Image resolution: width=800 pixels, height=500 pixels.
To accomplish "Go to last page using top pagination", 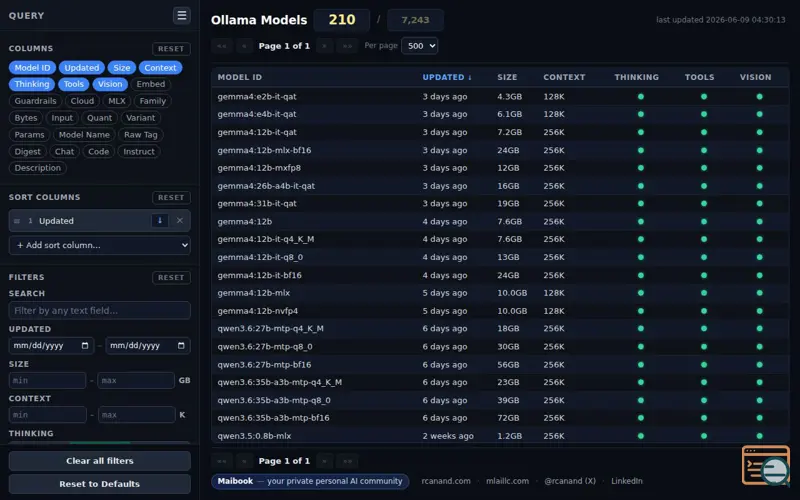I will tap(347, 46).
